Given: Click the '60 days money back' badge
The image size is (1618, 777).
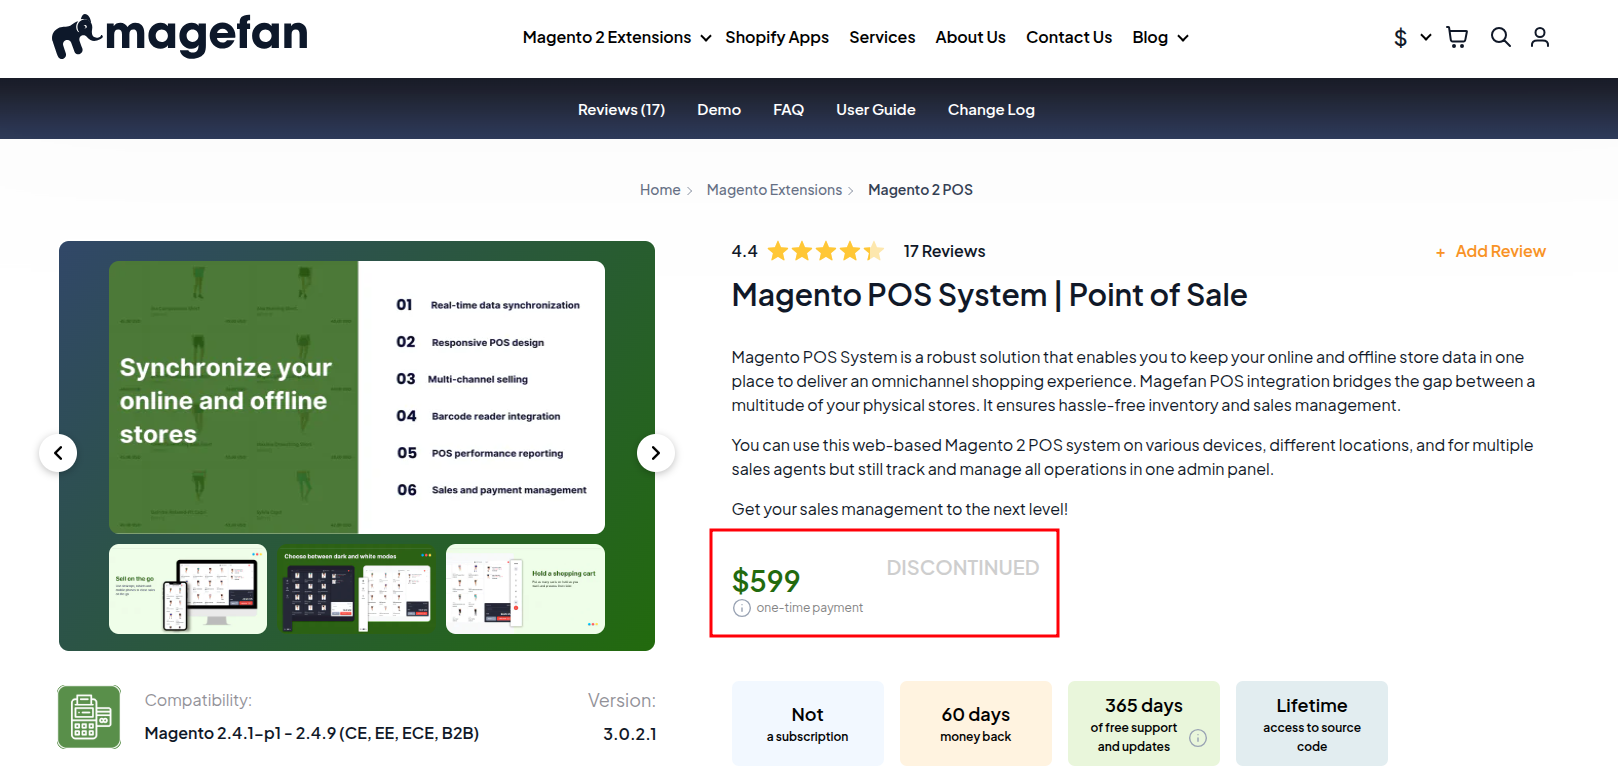Looking at the screenshot, I should click(976, 724).
